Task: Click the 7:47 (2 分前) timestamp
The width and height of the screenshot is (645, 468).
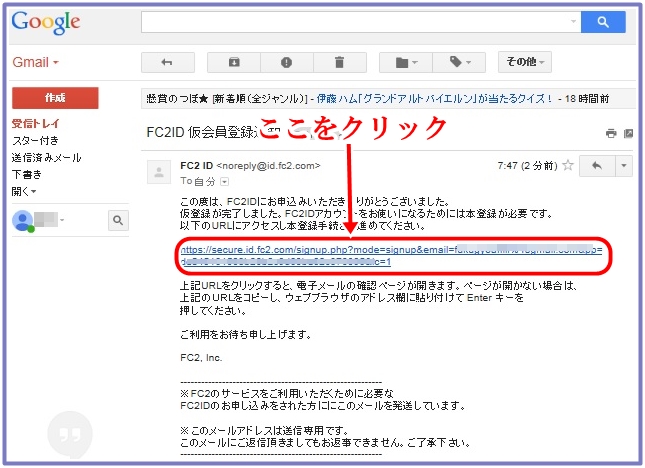Action: pos(527,166)
